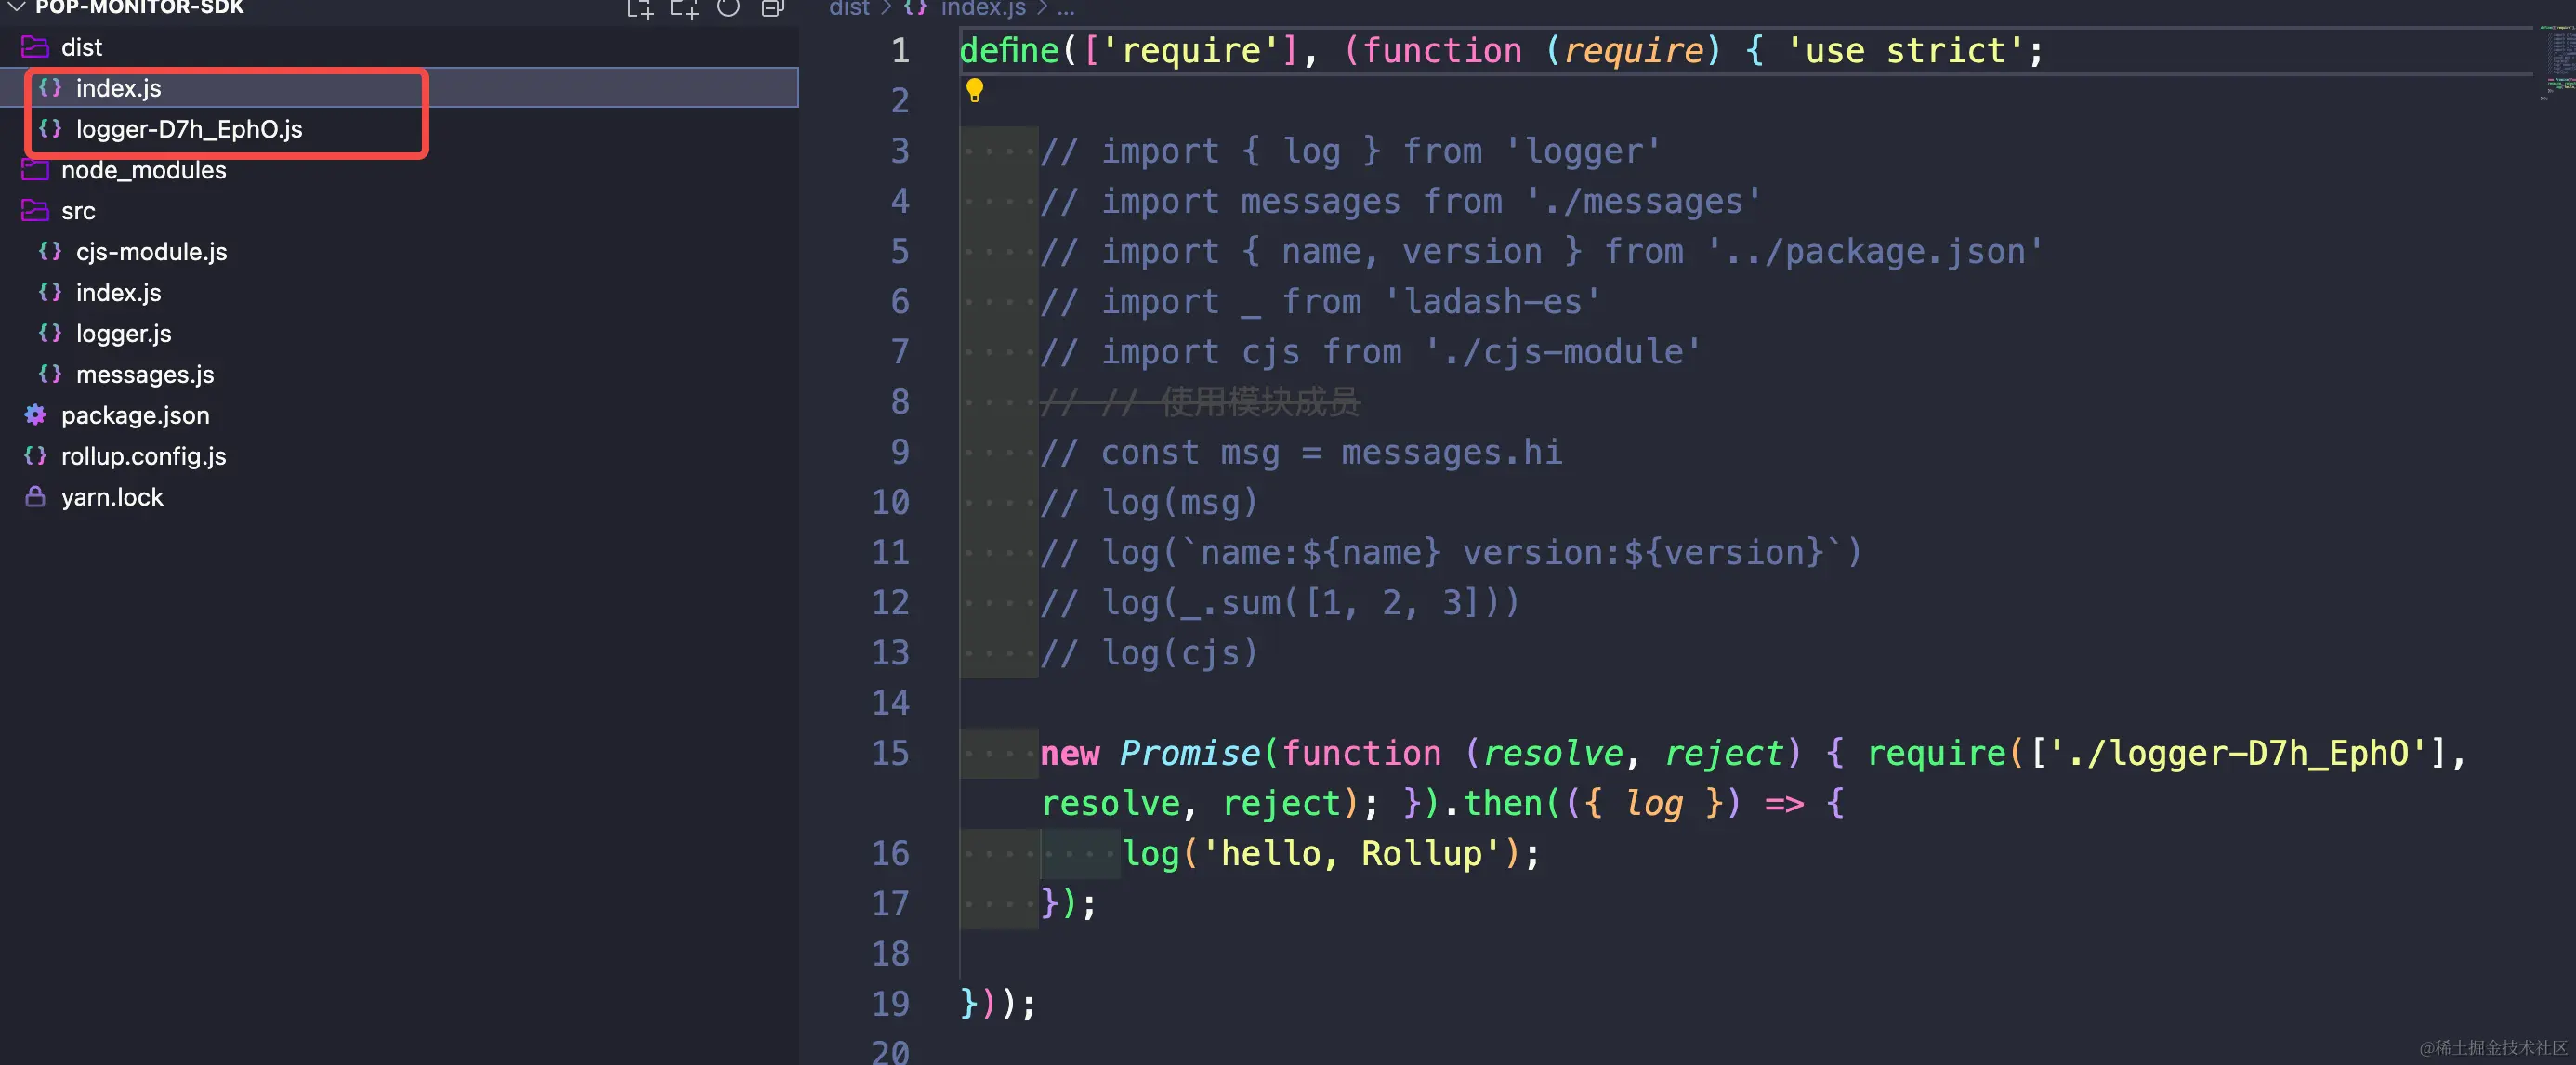Collapse the dist folder
The height and width of the screenshot is (1065, 2576).
coord(80,47)
